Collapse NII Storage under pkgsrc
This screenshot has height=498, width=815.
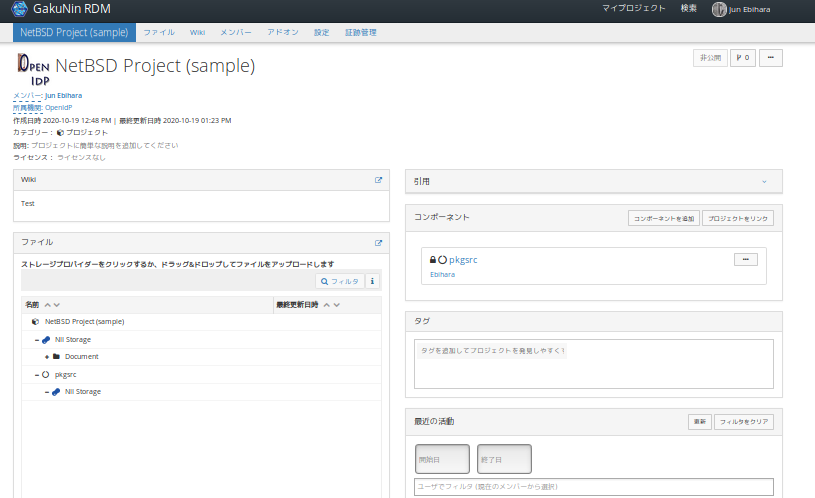[47, 392]
